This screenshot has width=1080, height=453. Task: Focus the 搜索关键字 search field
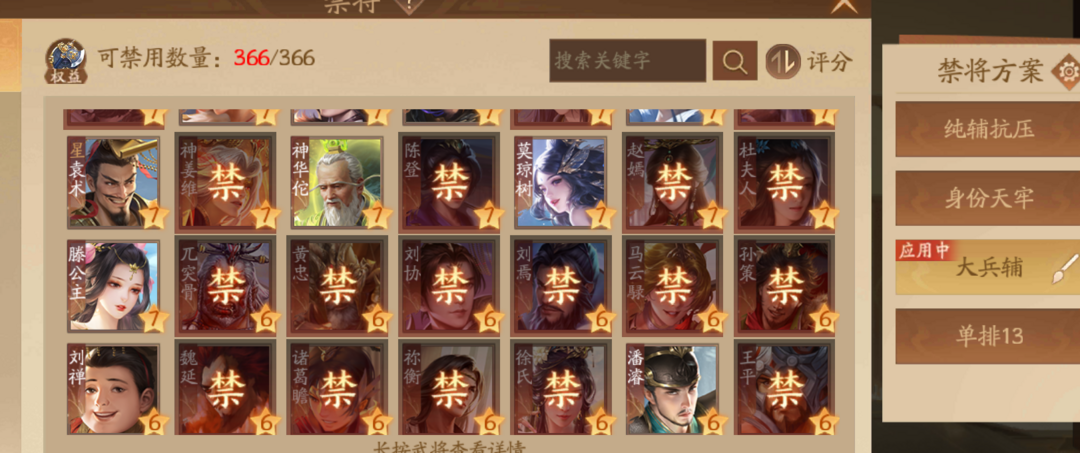pyautogui.click(x=627, y=61)
